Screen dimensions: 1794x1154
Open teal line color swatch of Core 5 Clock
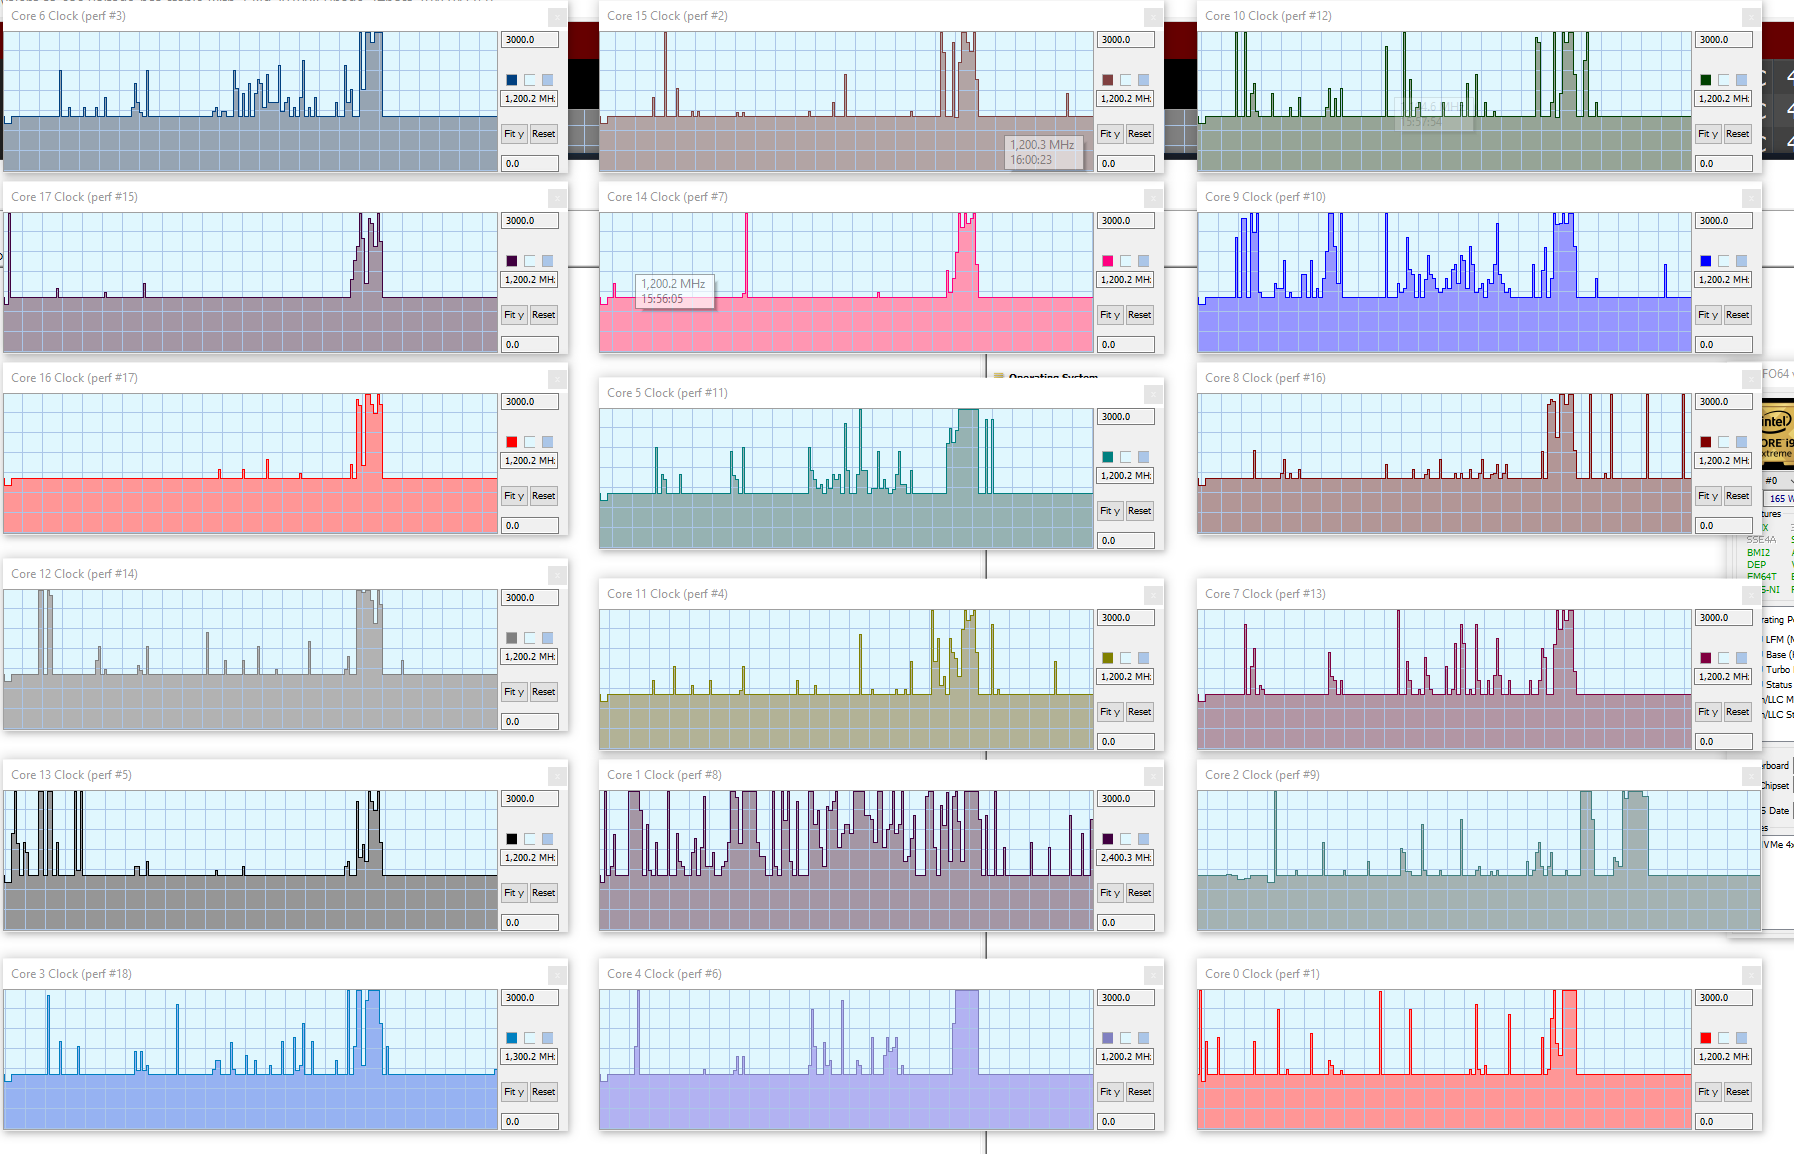pyautogui.click(x=1108, y=457)
